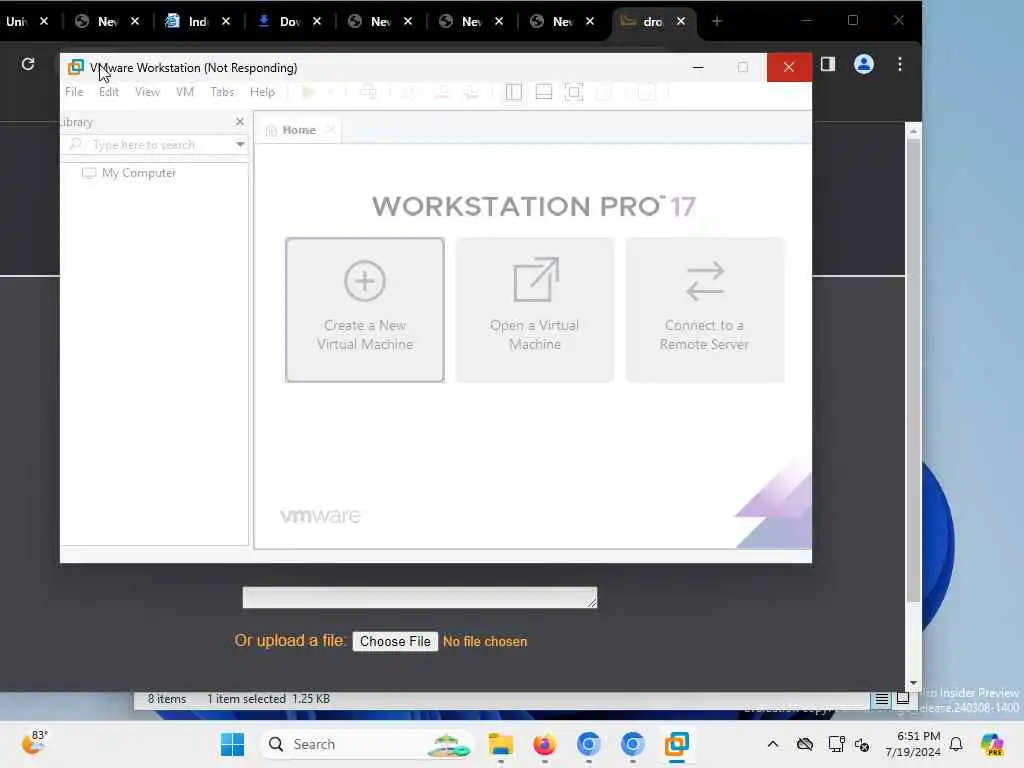Open the Help menu

(x=263, y=92)
